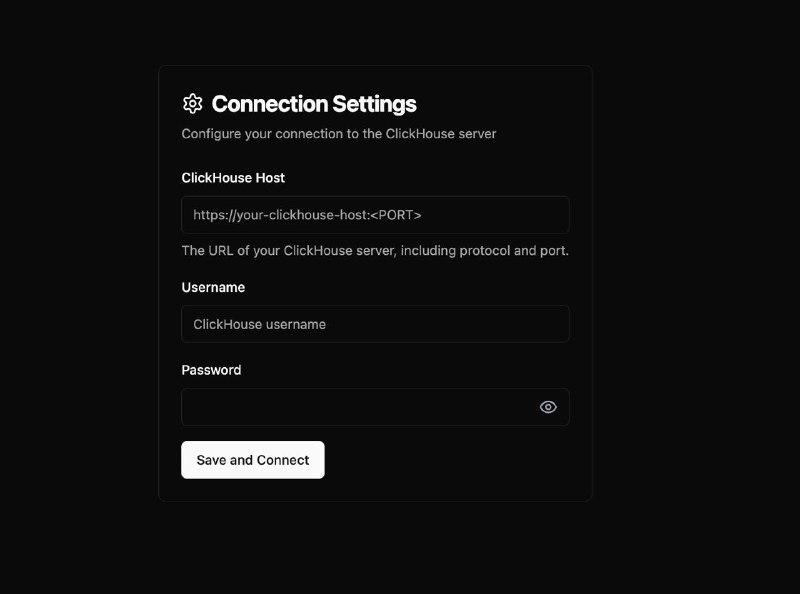Image resolution: width=800 pixels, height=594 pixels.
Task: Show the password with the eye icon
Action: coord(548,407)
